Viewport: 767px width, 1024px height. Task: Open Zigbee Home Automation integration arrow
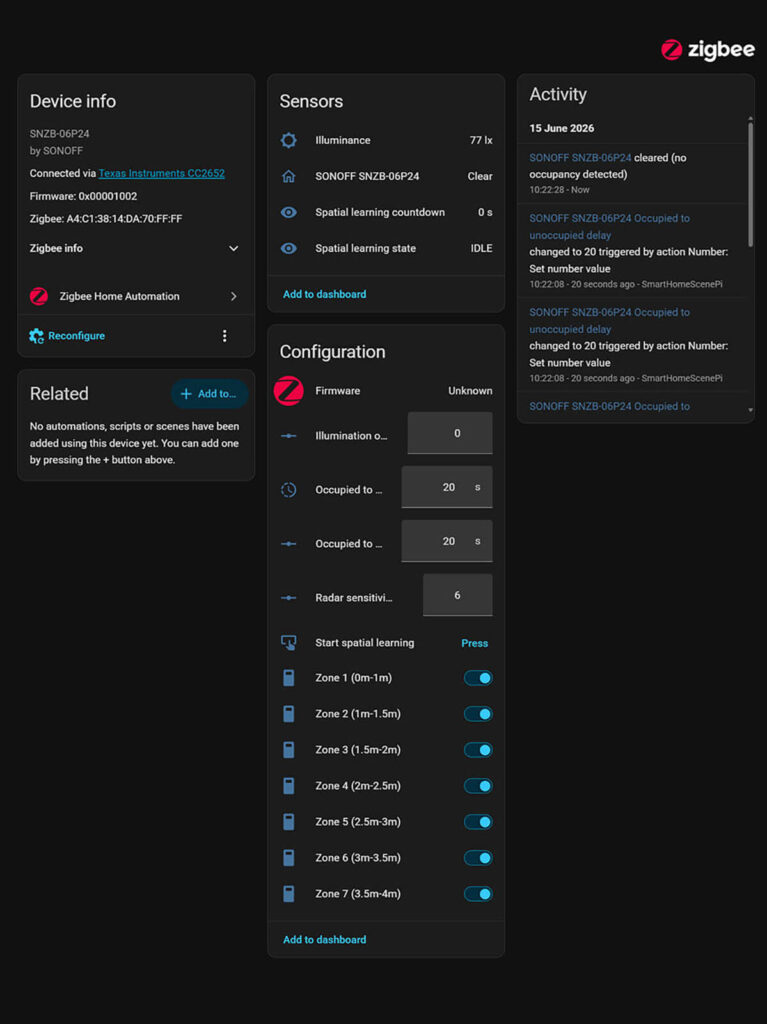point(233,296)
